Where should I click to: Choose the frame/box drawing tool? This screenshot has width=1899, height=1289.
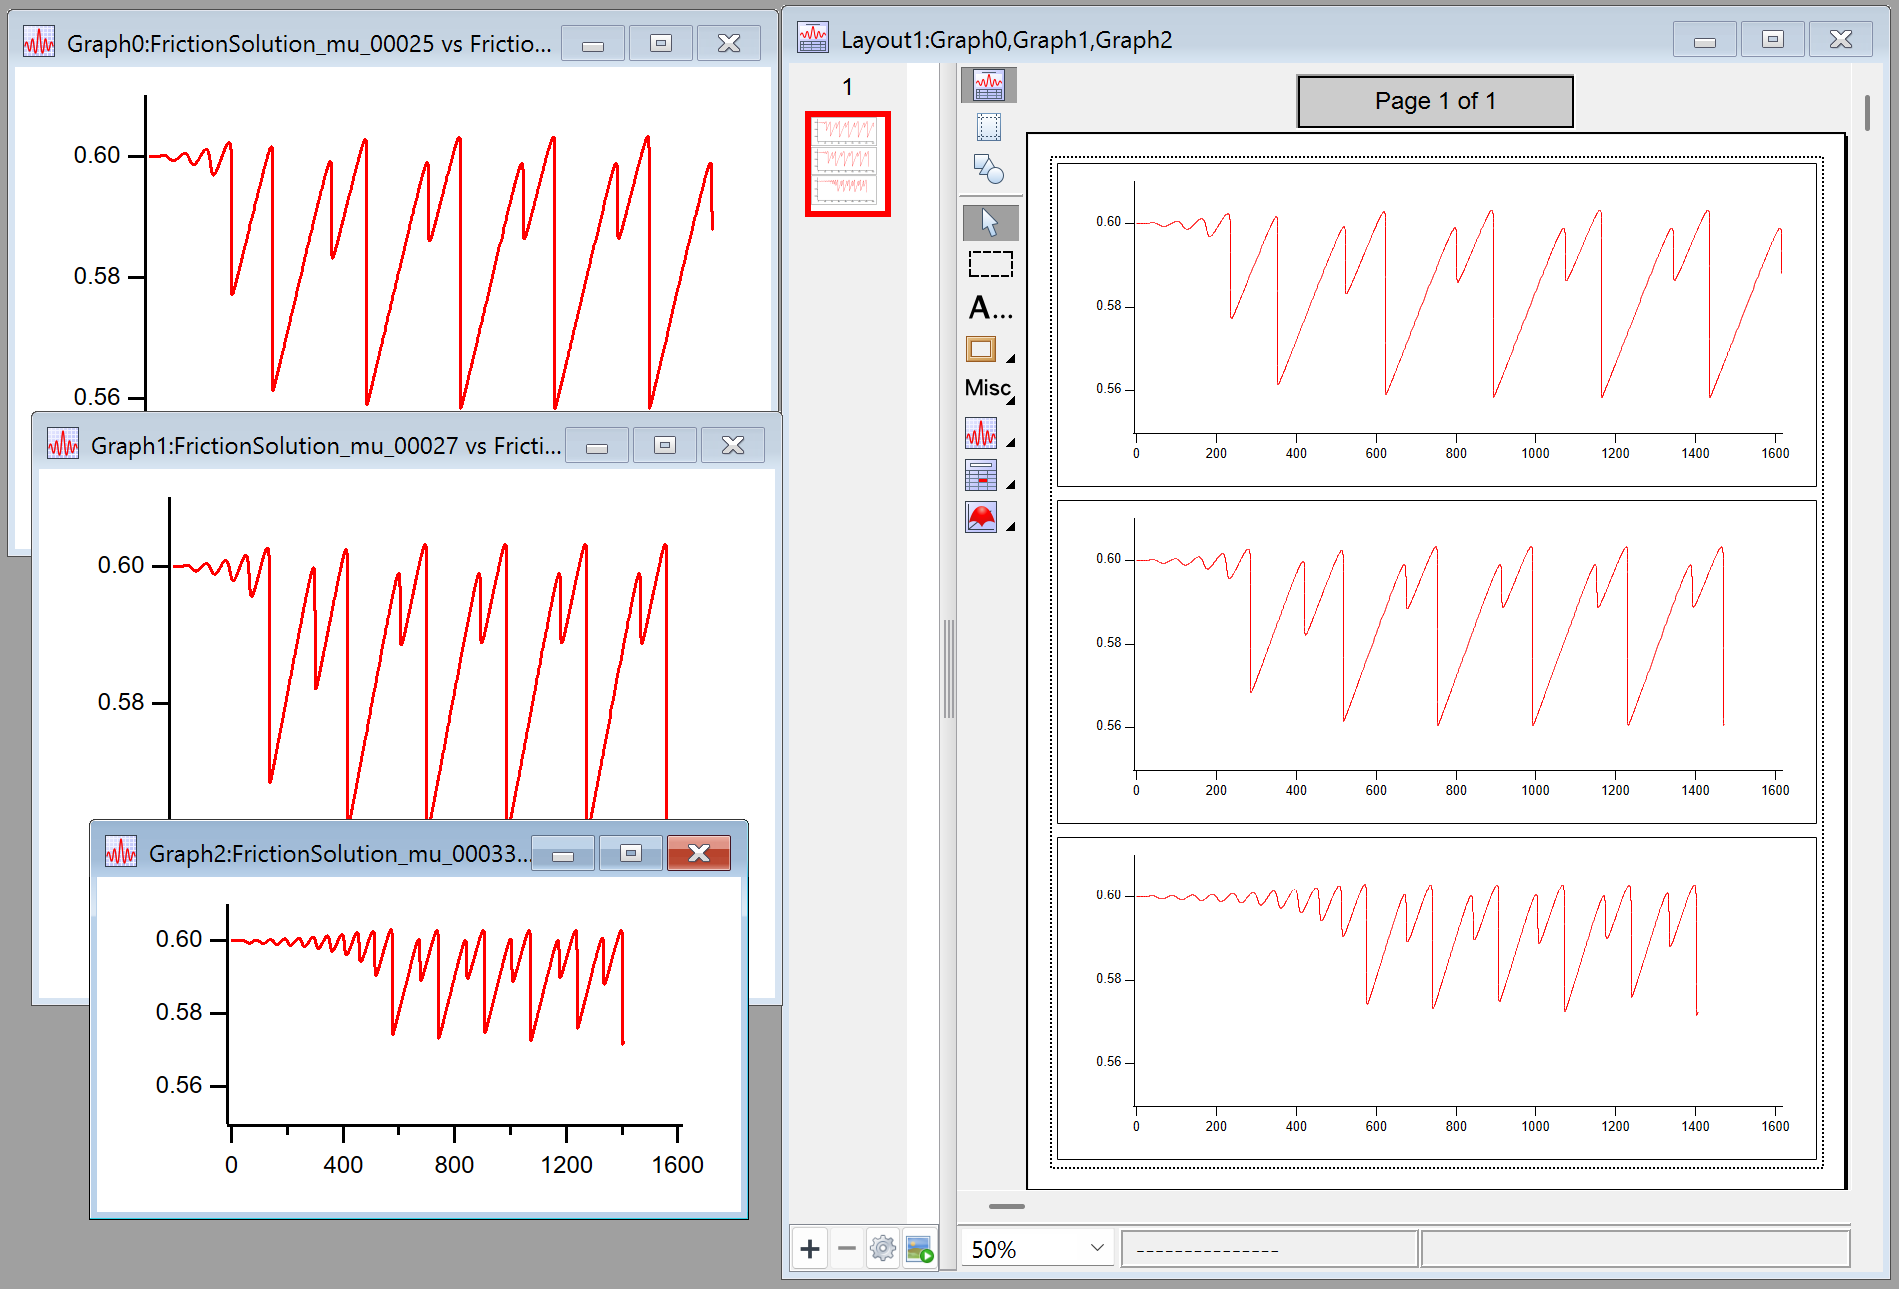(981, 349)
